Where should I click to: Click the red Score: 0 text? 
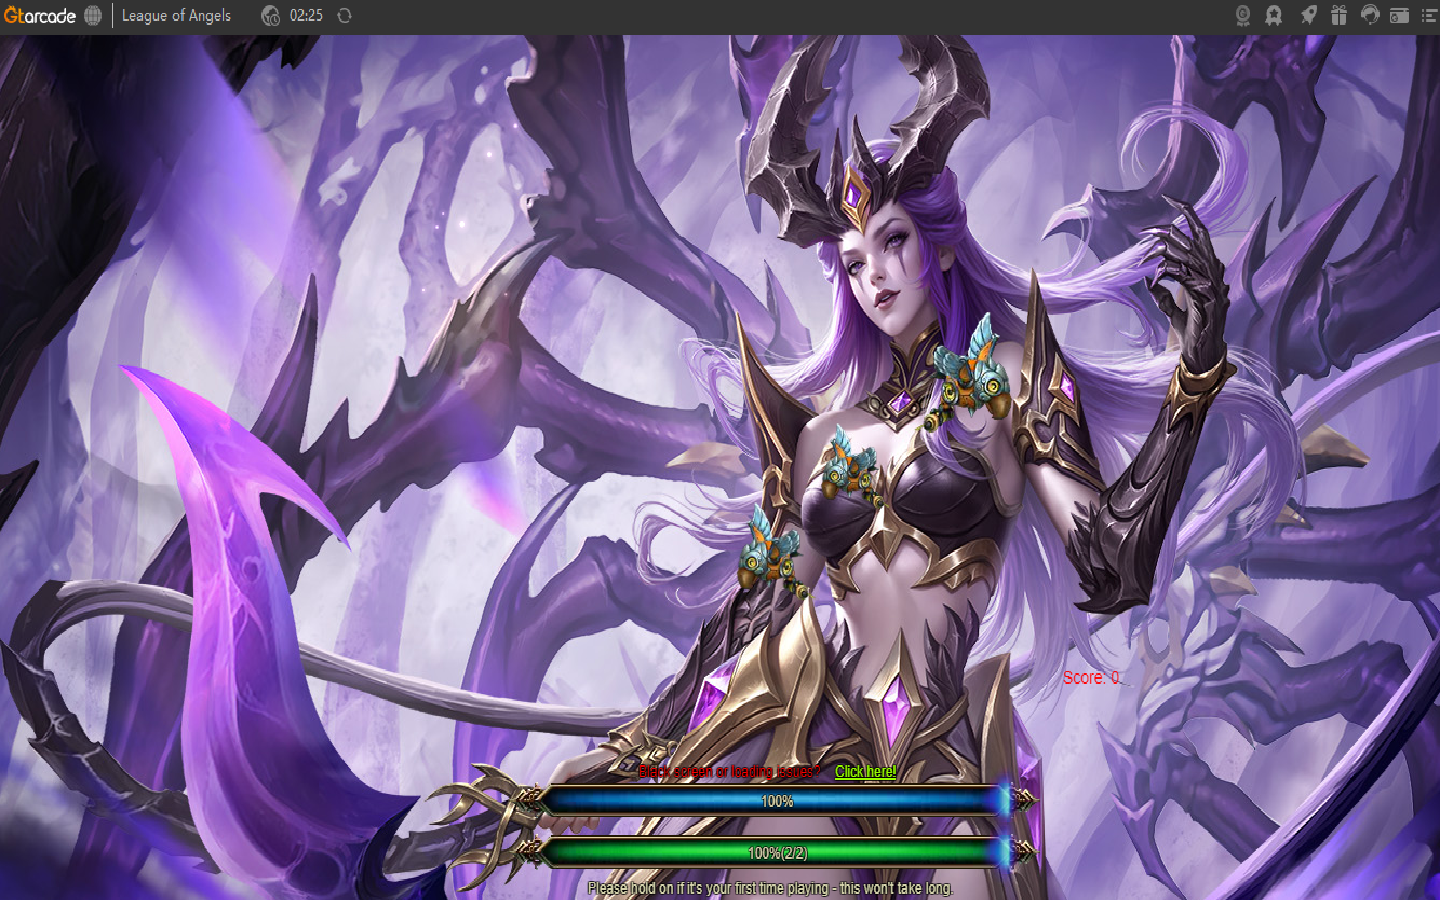pos(1091,678)
